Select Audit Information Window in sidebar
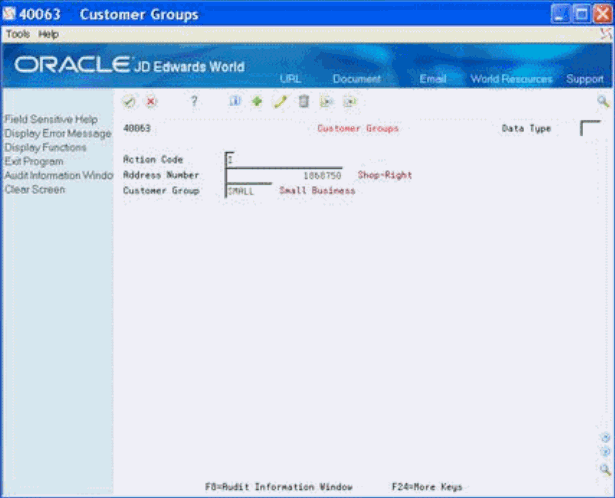 click(x=59, y=175)
